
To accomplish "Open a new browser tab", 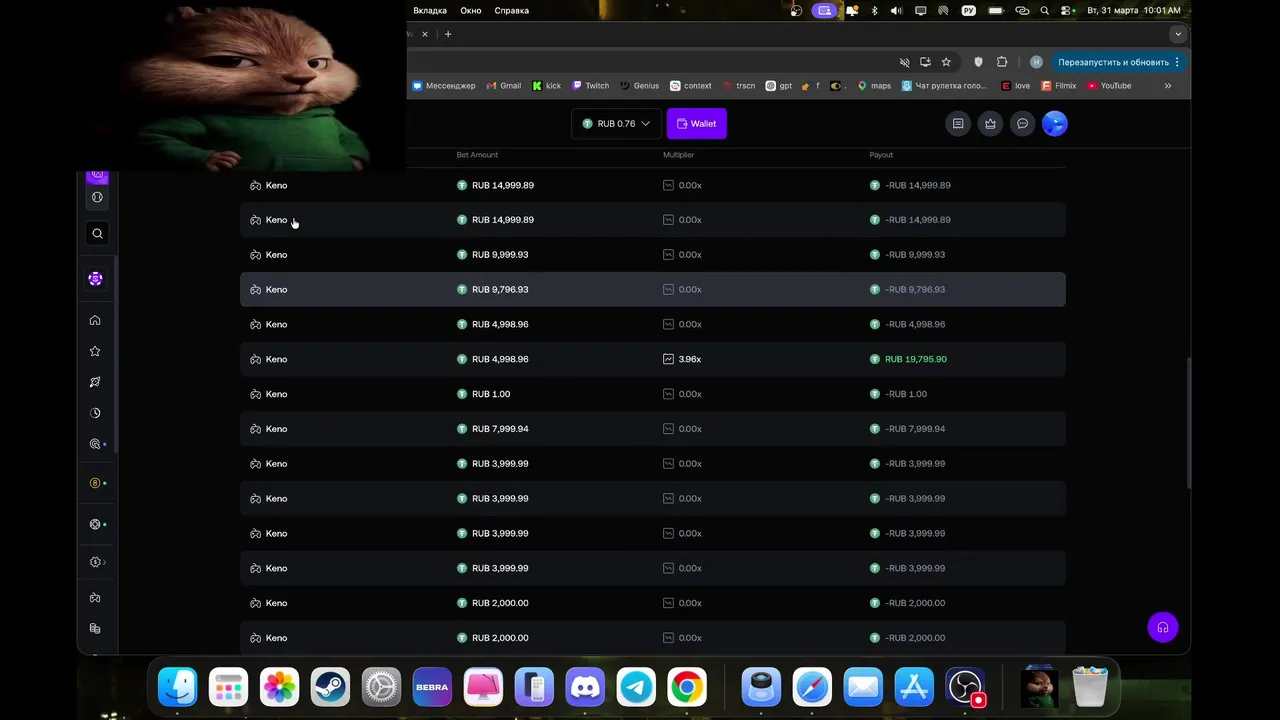I will tap(448, 34).
